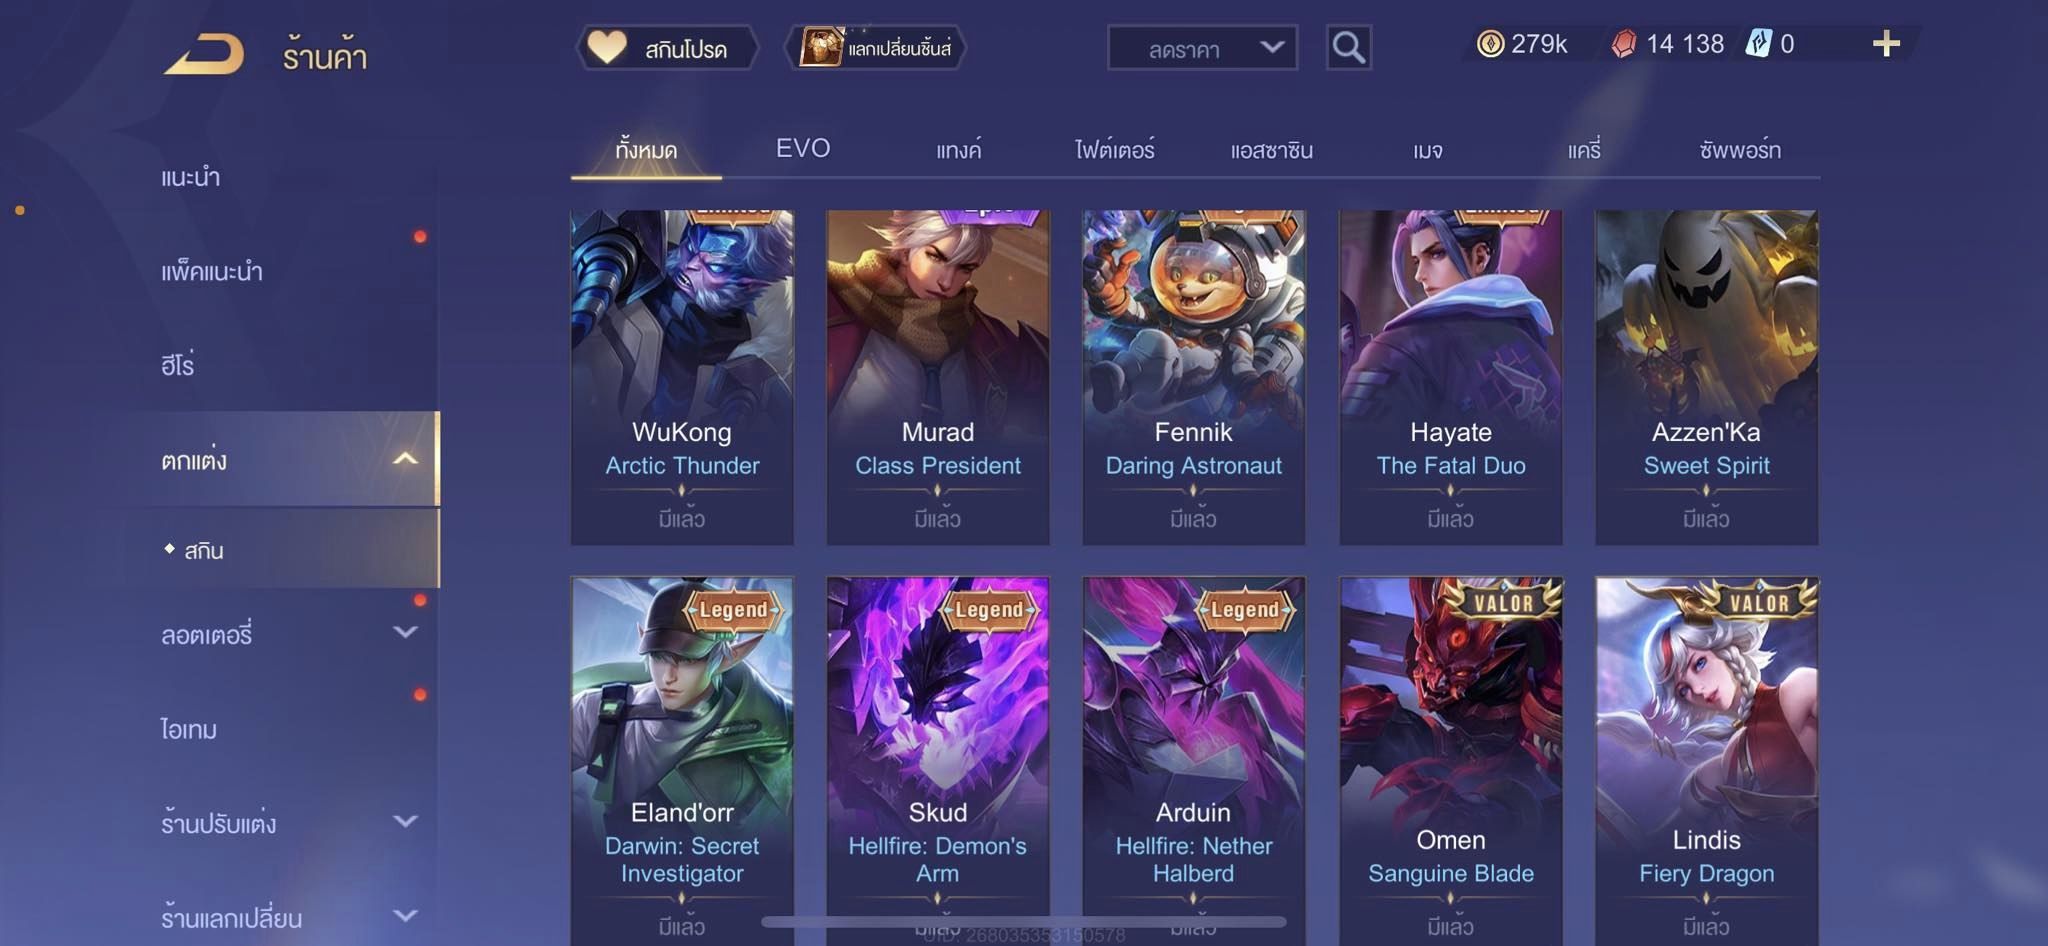Switch to the แอสซาซิน tab

(1271, 150)
